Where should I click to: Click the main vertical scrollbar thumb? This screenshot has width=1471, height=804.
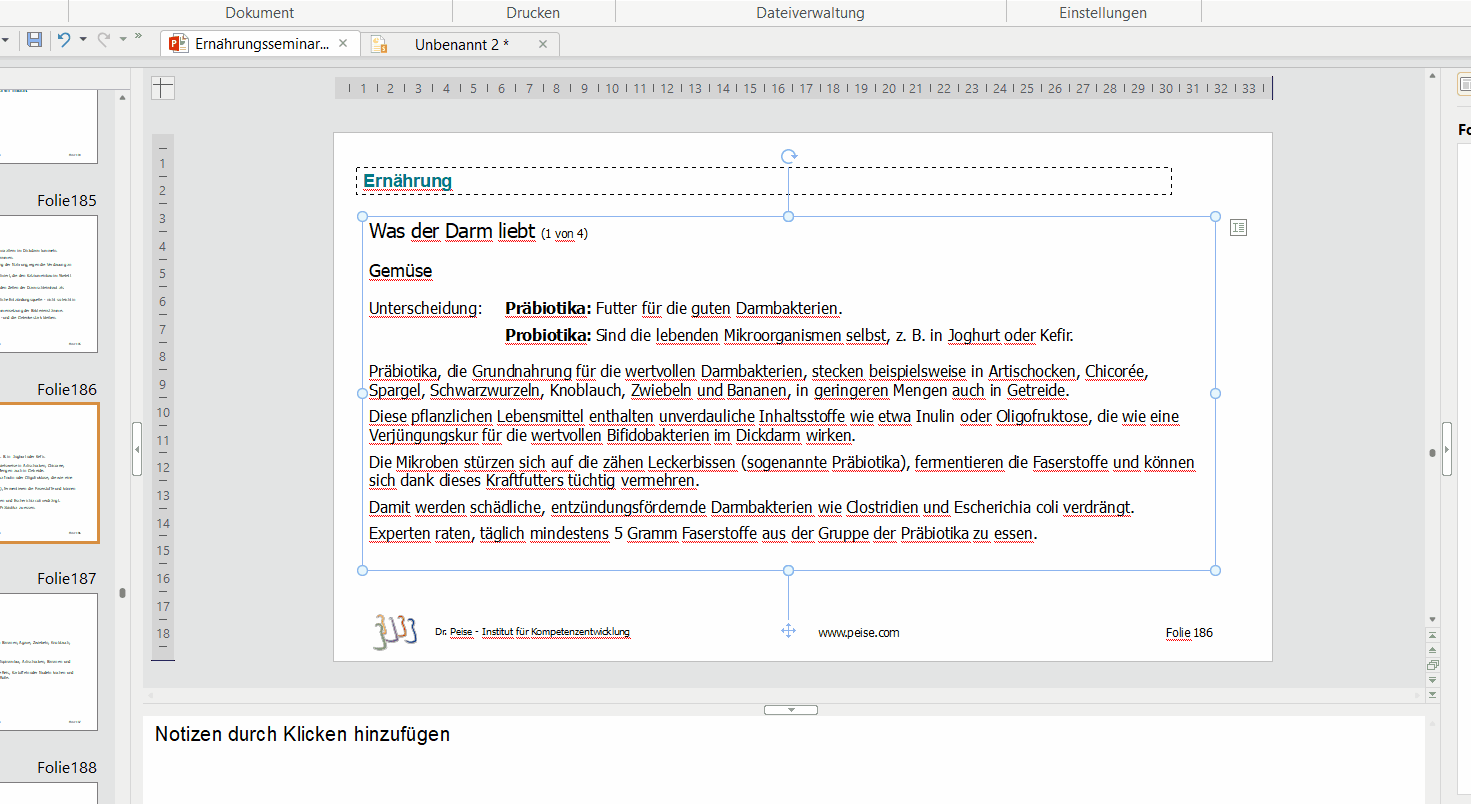(1432, 453)
